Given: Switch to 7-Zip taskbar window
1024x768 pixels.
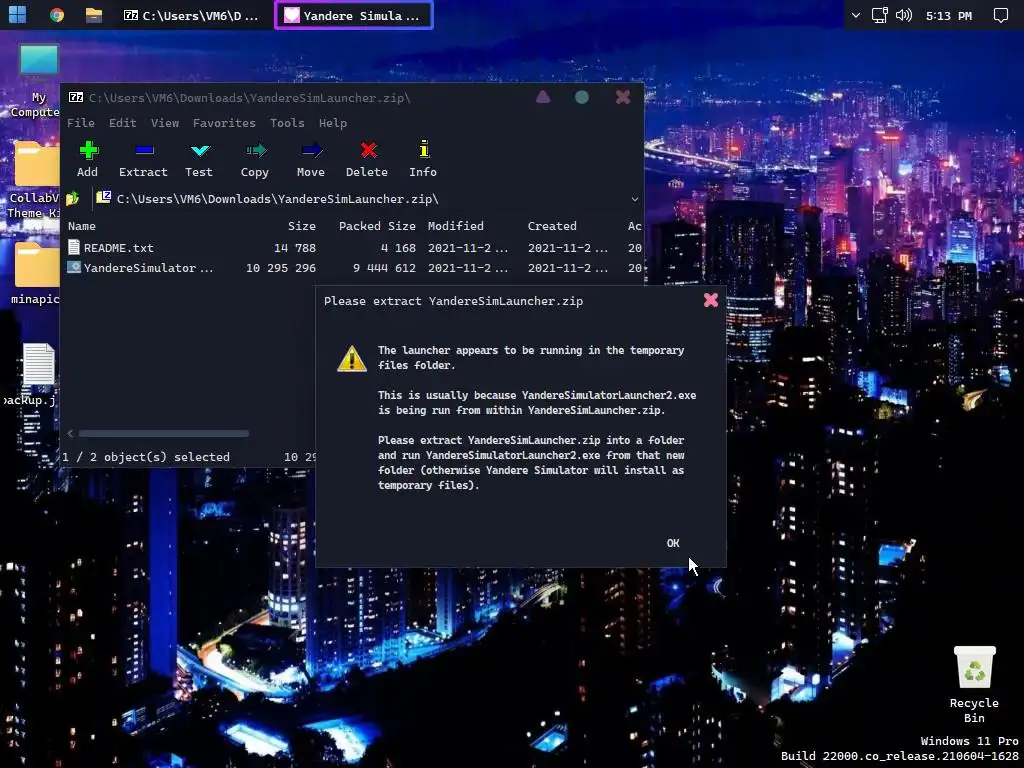Looking at the screenshot, I should click(192, 15).
